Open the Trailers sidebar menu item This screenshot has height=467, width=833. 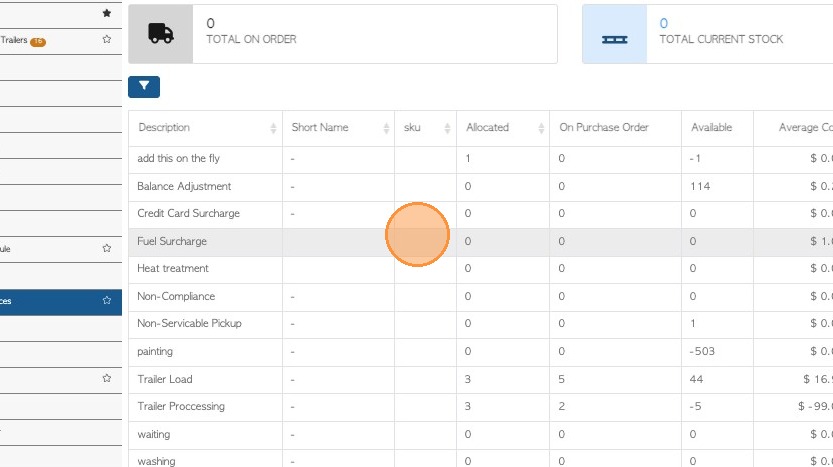point(15,40)
